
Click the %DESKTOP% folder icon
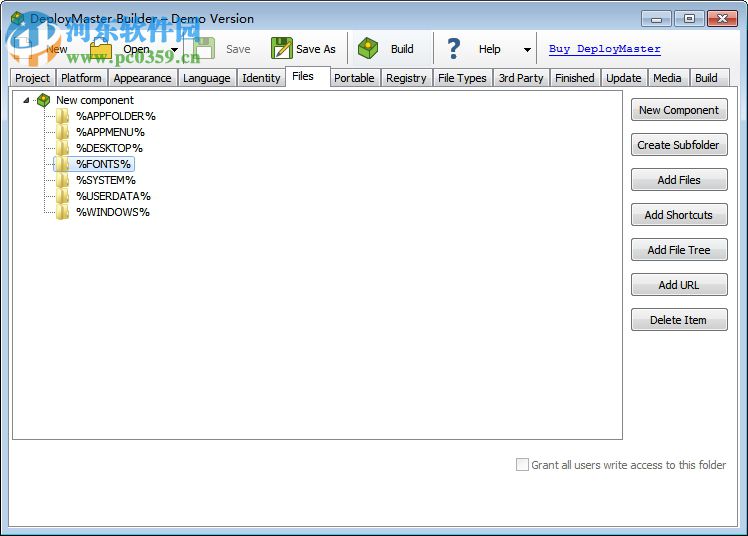pyautogui.click(x=62, y=148)
